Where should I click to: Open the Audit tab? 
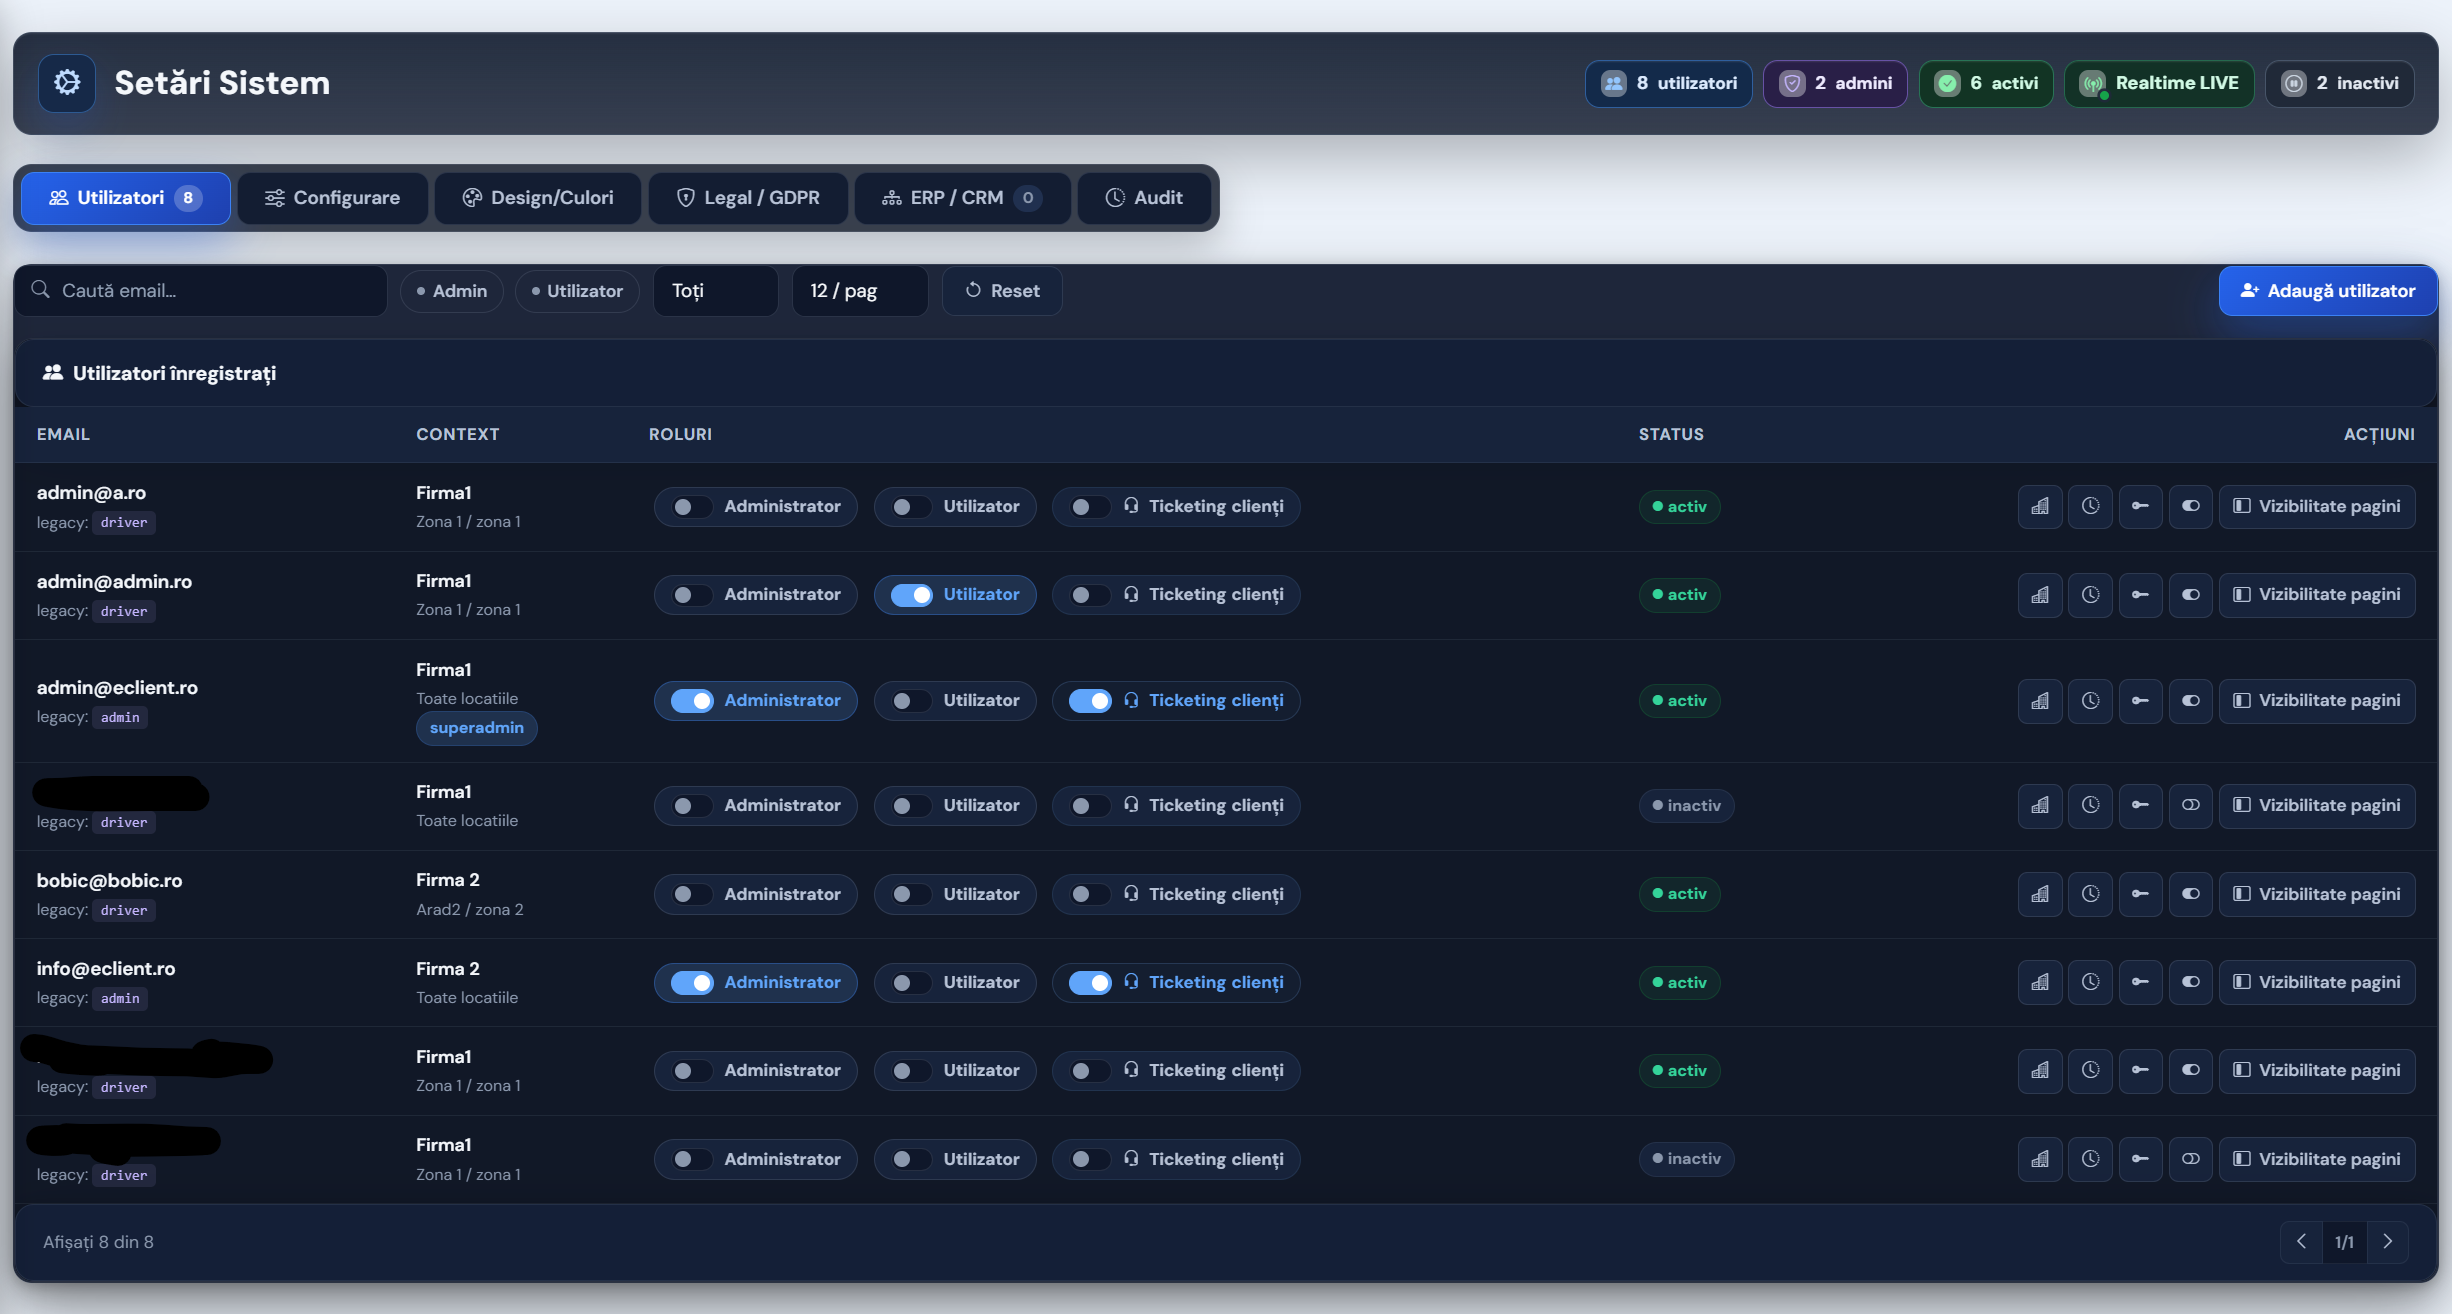point(1144,198)
